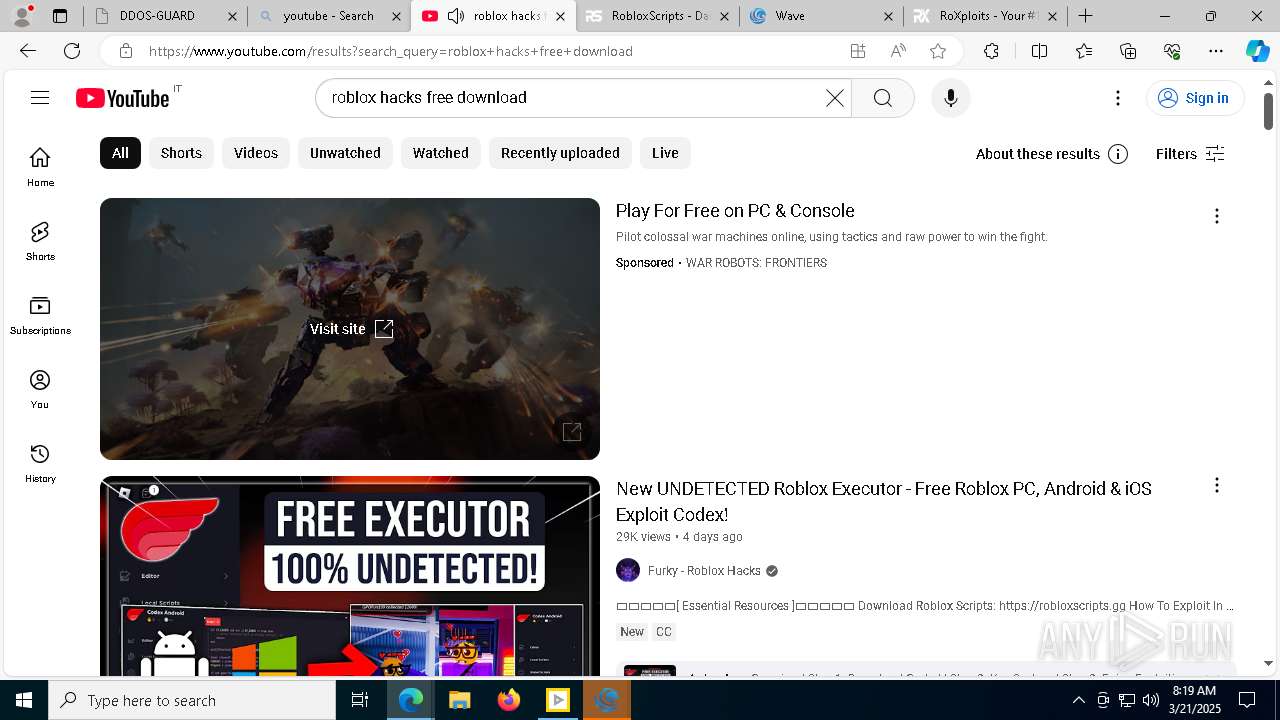Viewport: 1280px width, 720px height.
Task: Open Copilot in Edge toolbar
Action: (x=1257, y=51)
